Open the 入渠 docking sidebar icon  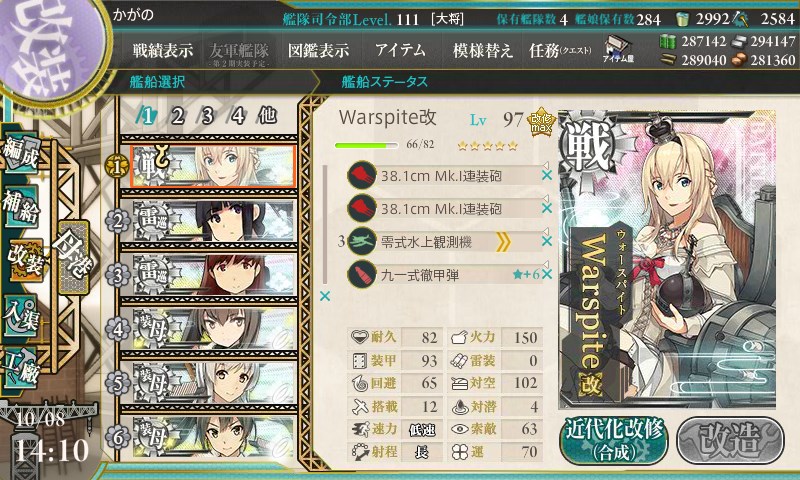coord(21,316)
